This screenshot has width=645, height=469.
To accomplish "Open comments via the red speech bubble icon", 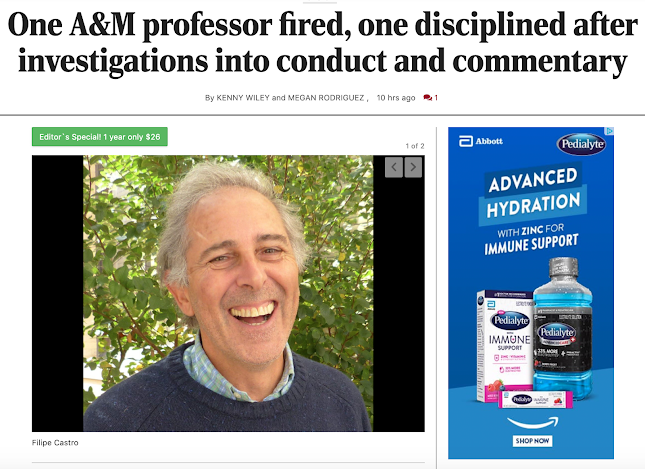I will click(427, 98).
